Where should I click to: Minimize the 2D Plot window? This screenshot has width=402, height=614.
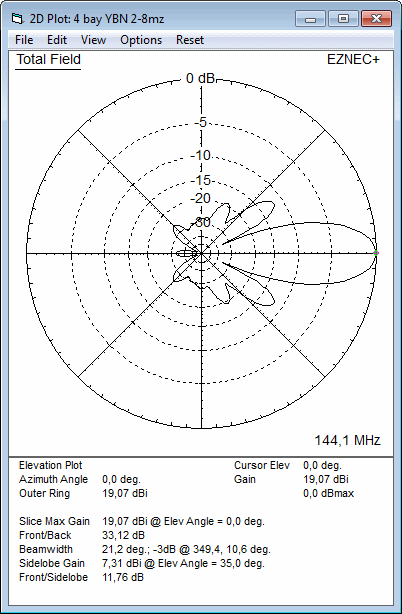(x=310, y=19)
